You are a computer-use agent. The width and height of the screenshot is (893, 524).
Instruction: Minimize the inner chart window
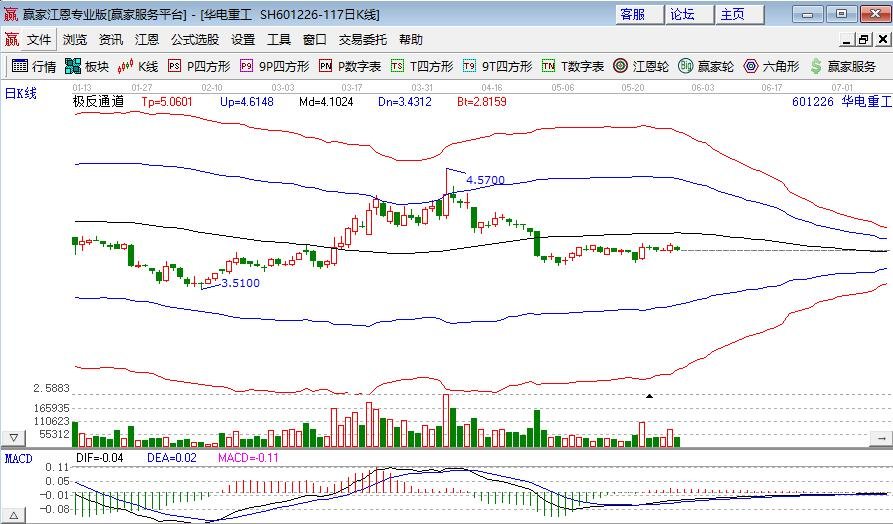tap(846, 39)
